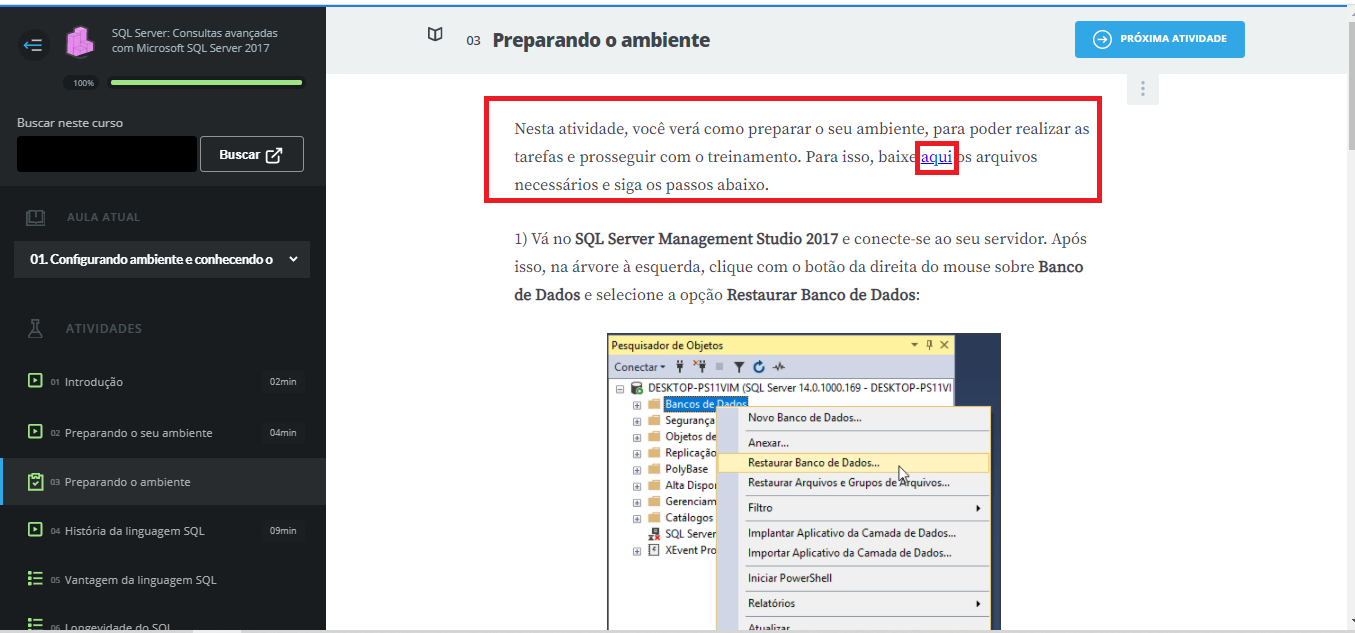1355x633 pixels.
Task: Click the Preparando o ambiente page heading
Action: (601, 40)
